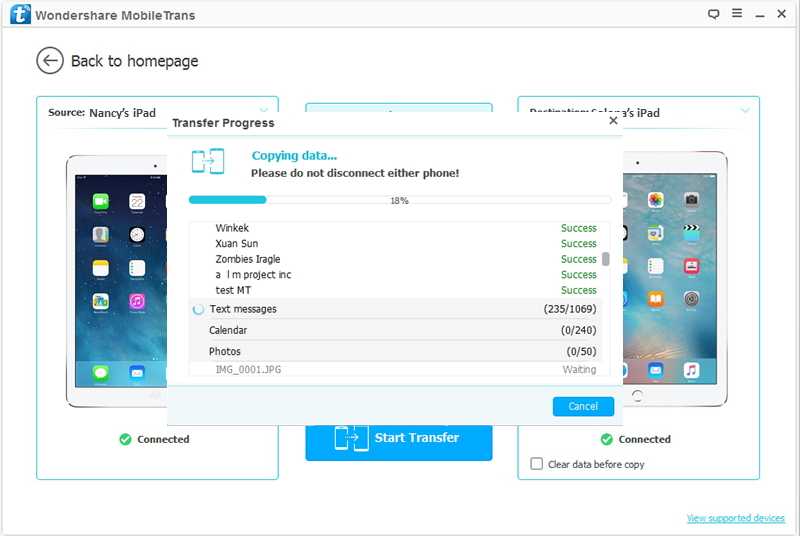Click the Winkek contact entry

click(x=232, y=228)
